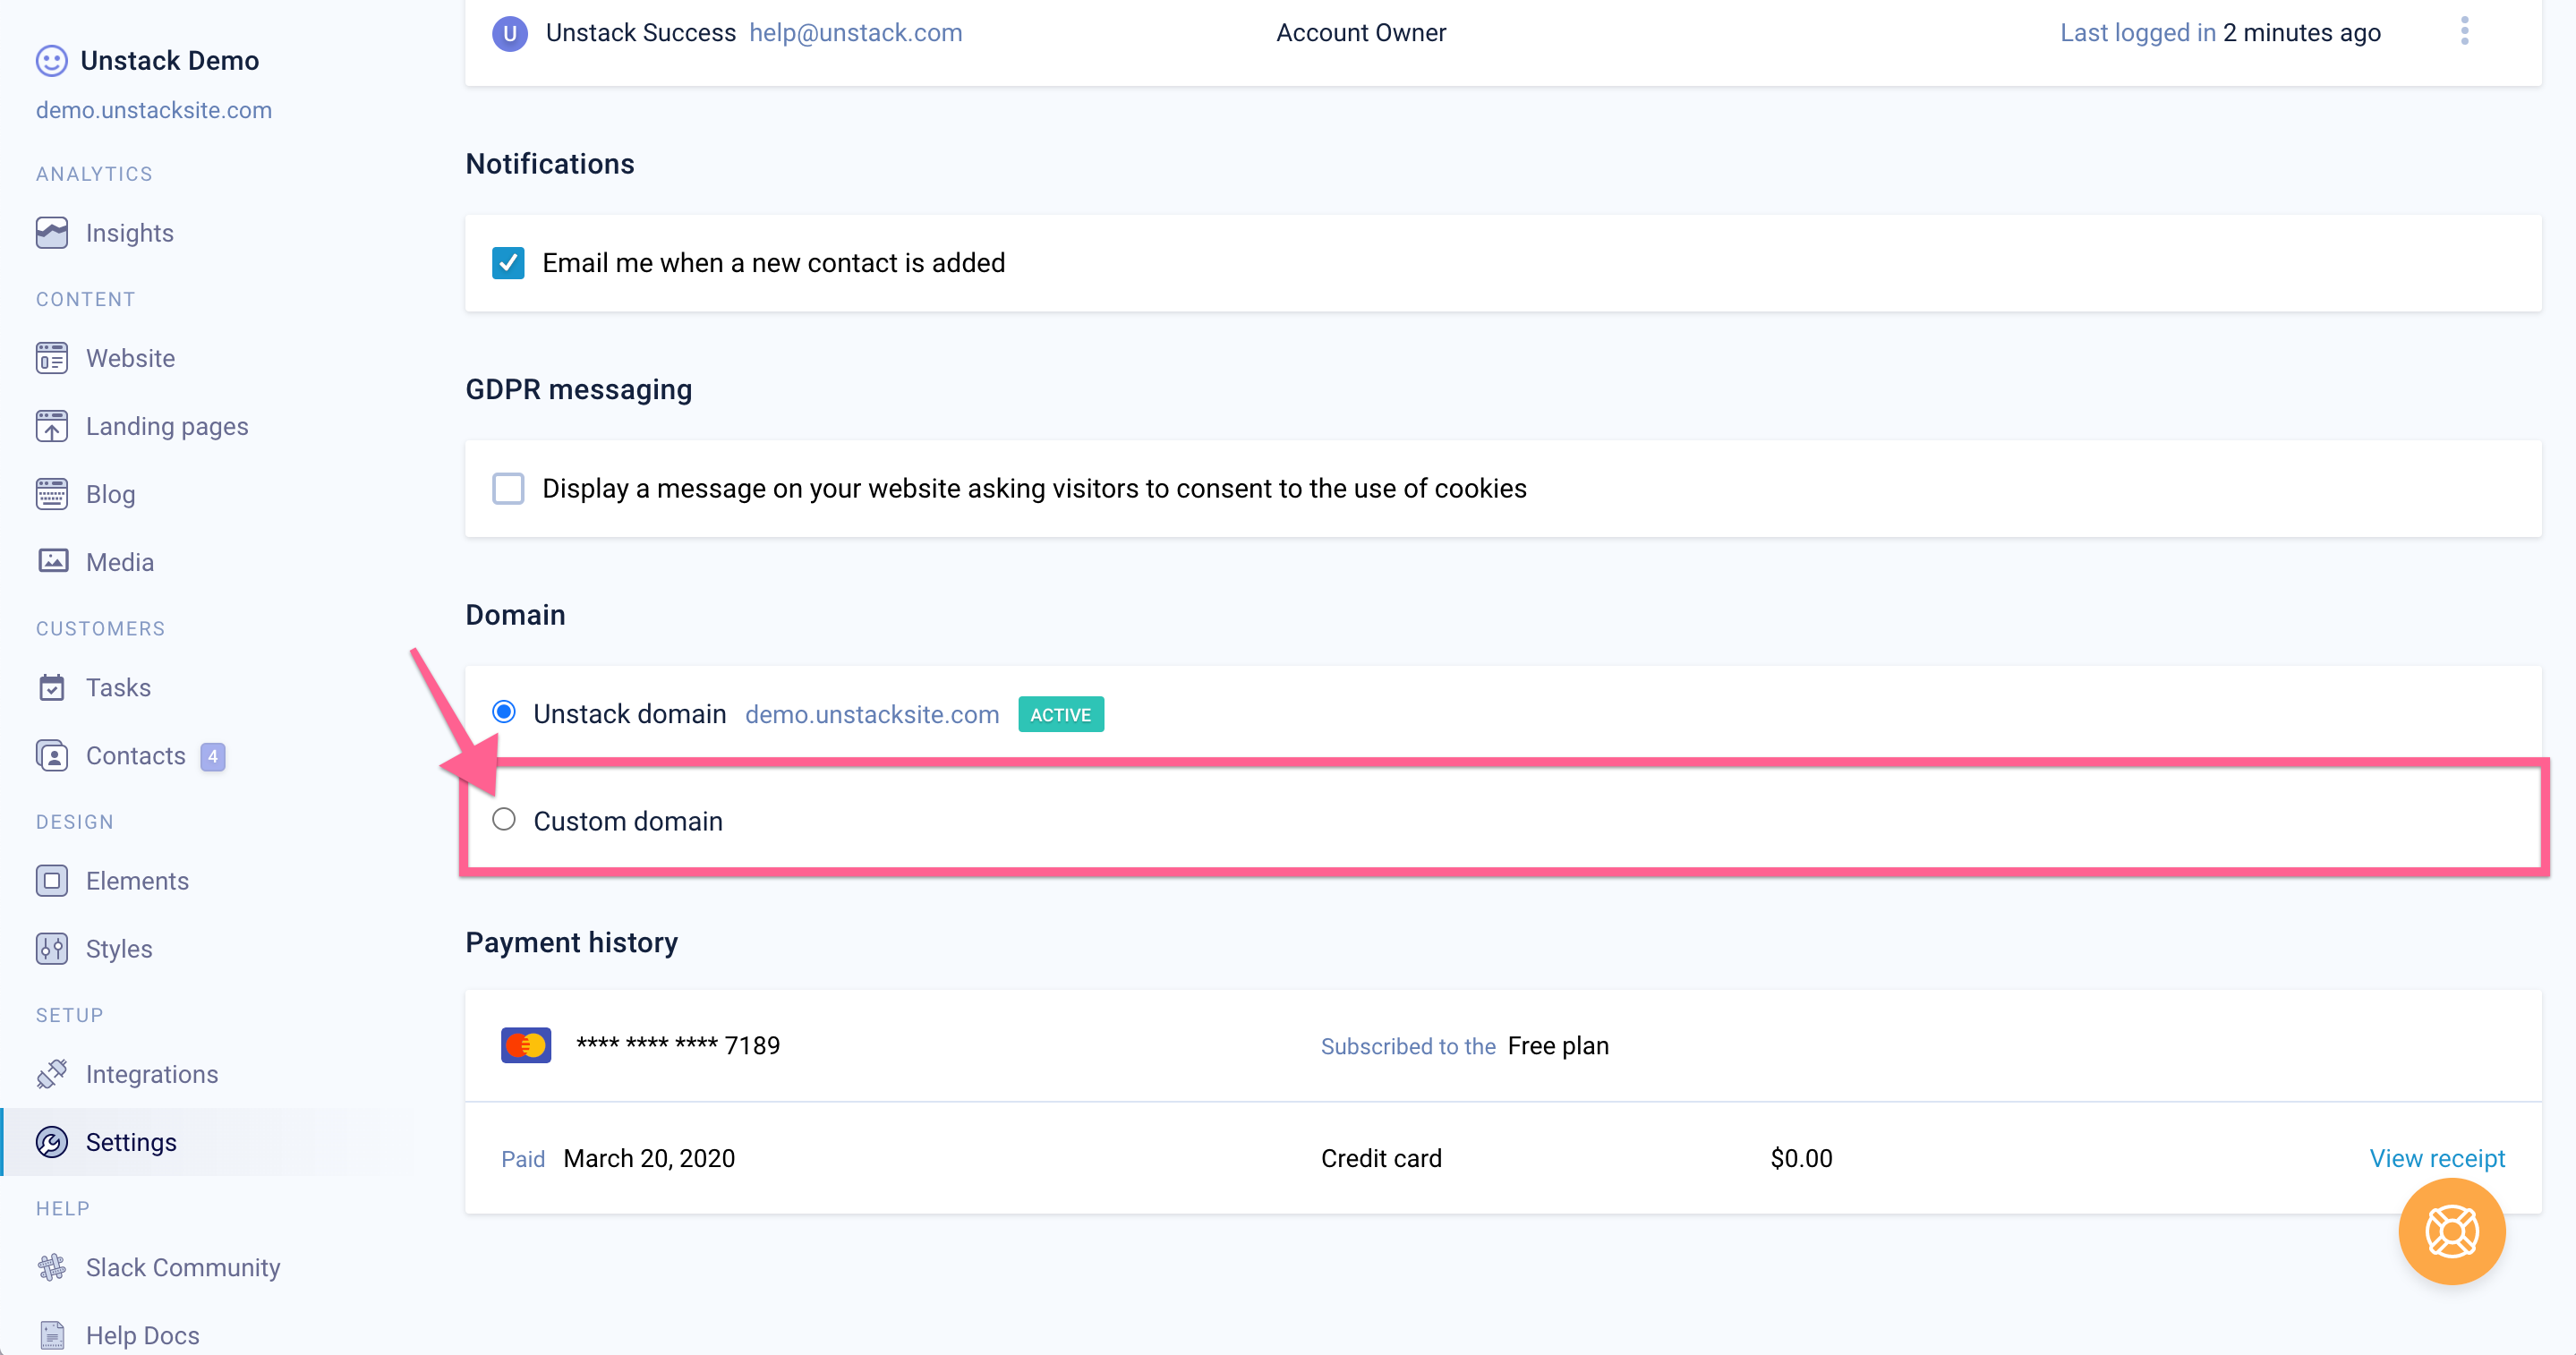Click the Help Docs document icon
This screenshot has width=2576, height=1355.
52,1335
